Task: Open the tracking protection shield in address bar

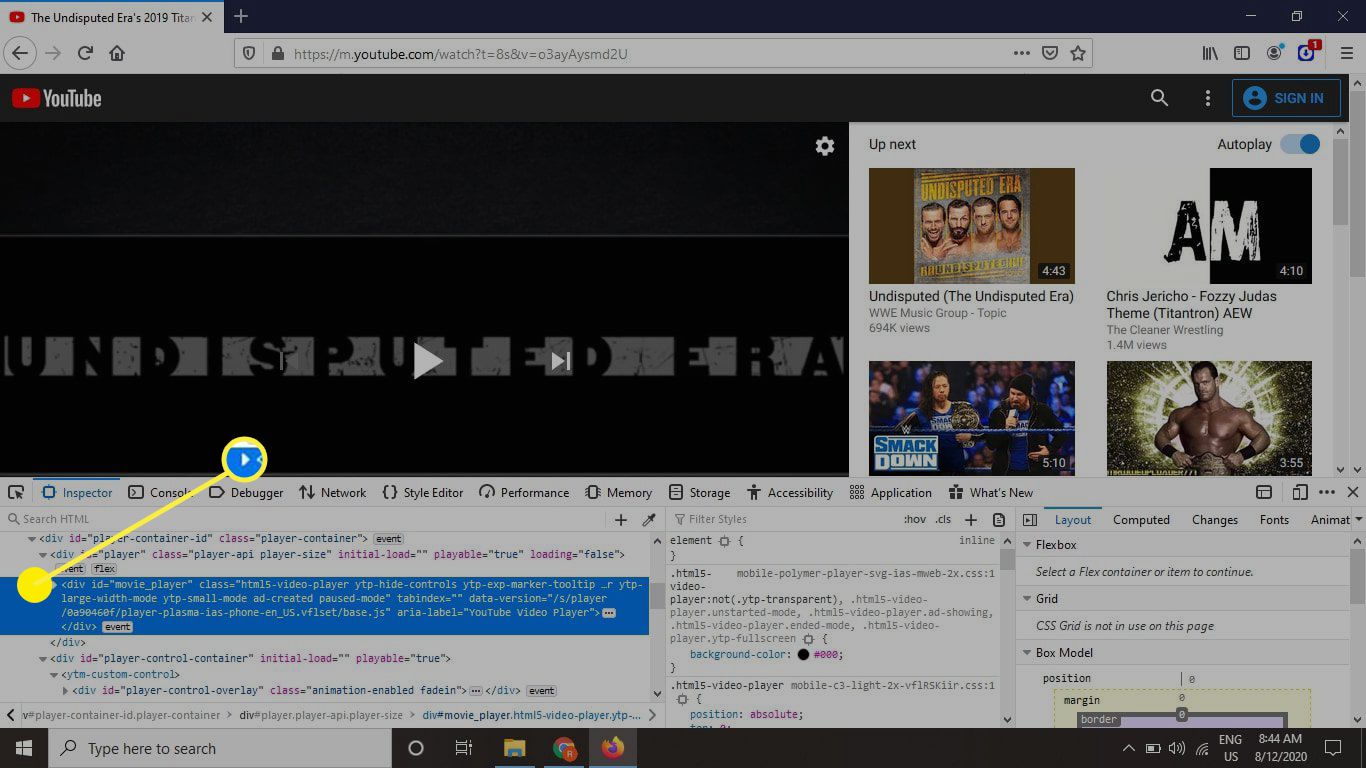Action: (x=250, y=54)
